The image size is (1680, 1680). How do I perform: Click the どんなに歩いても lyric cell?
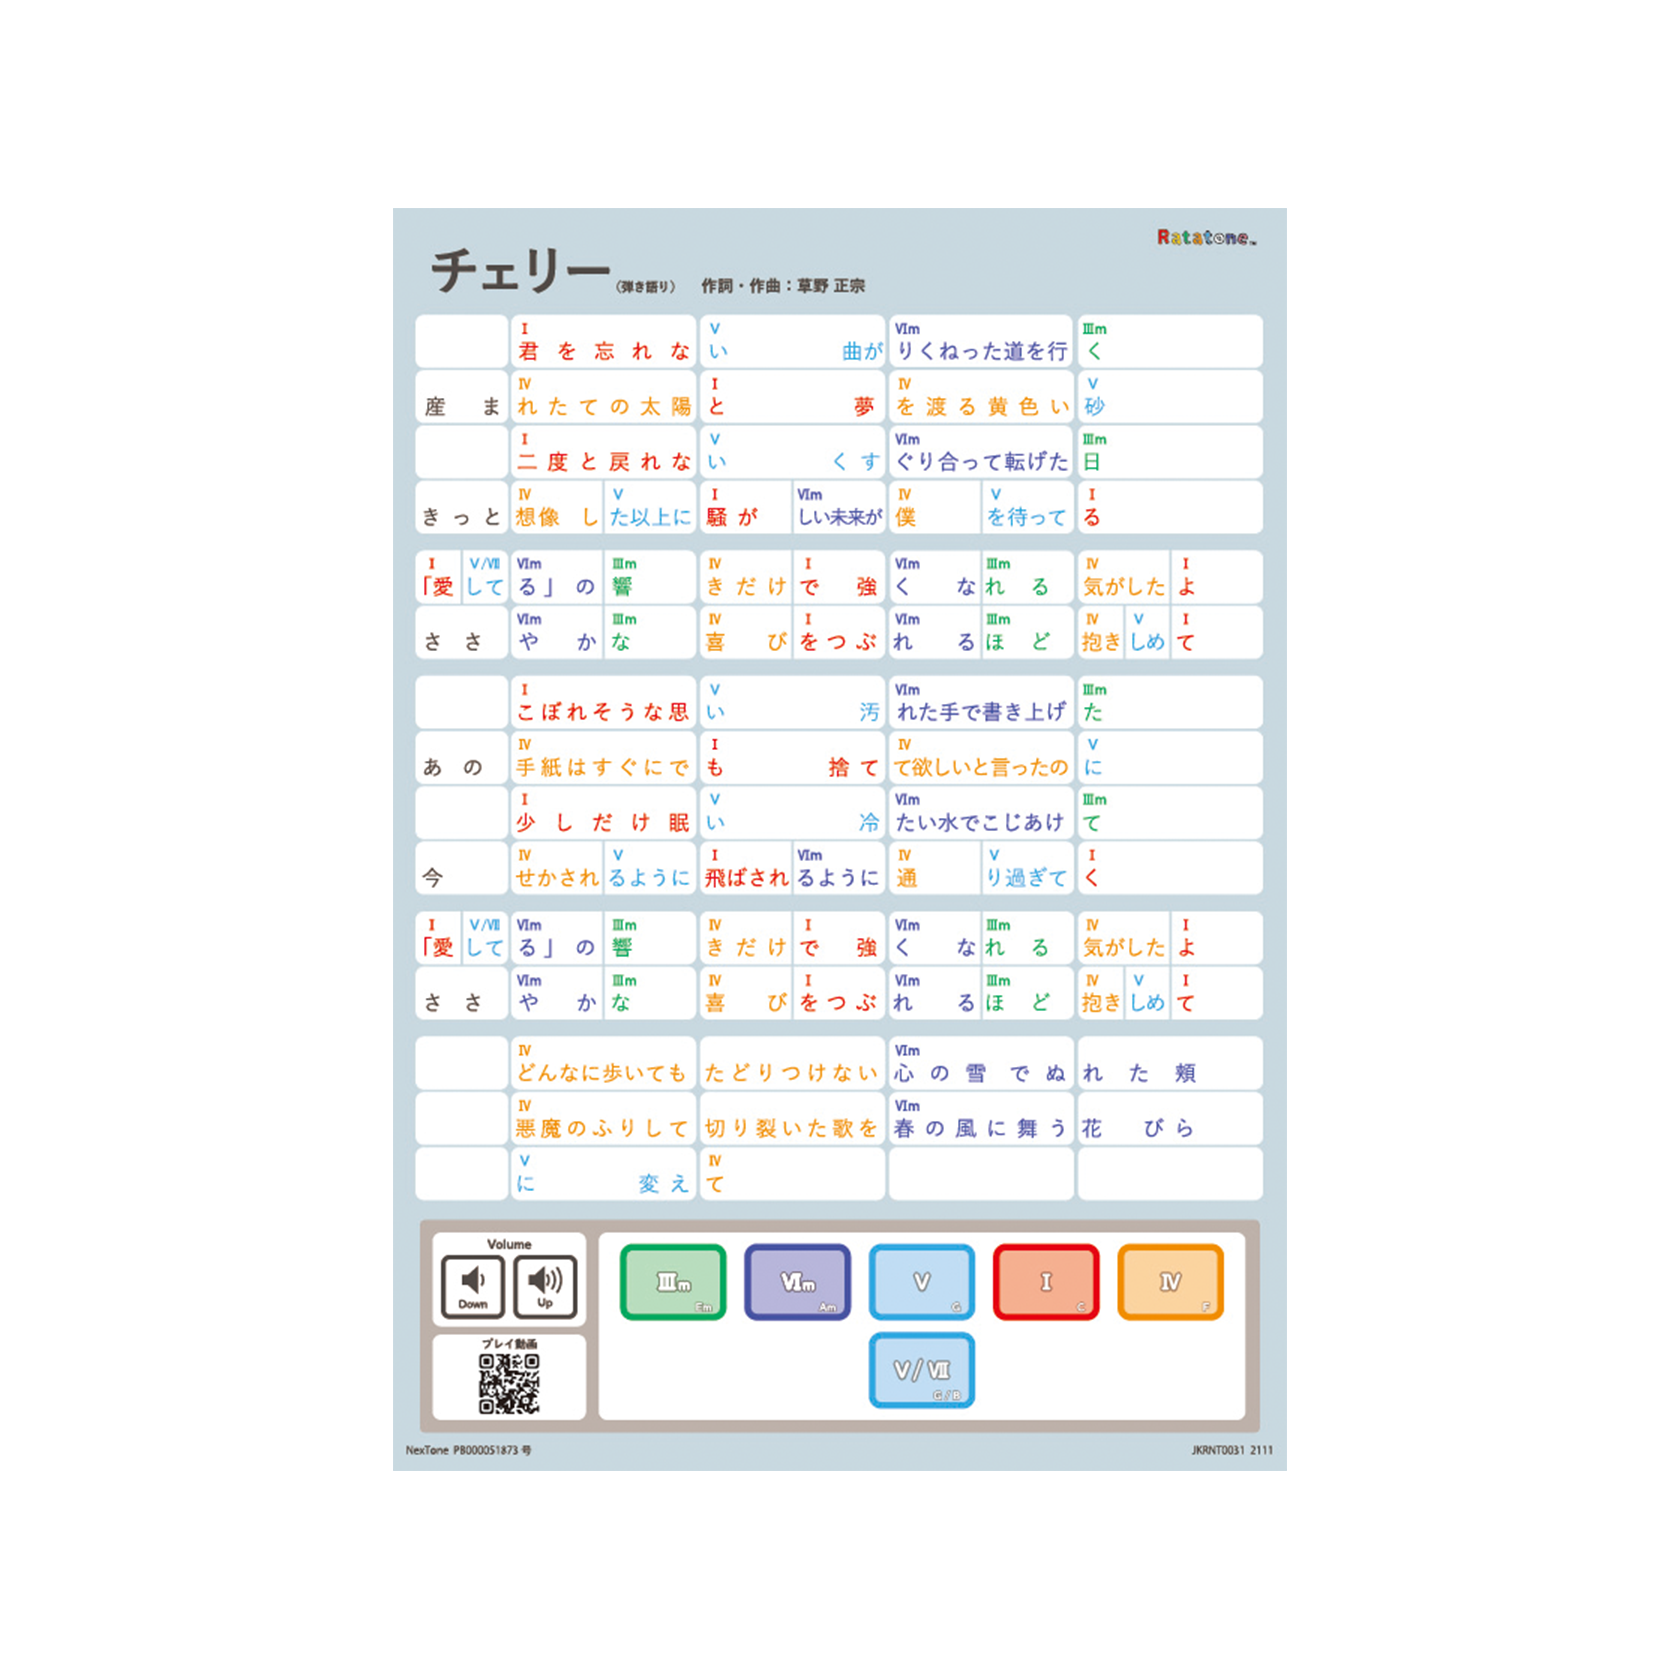coord(603,1063)
